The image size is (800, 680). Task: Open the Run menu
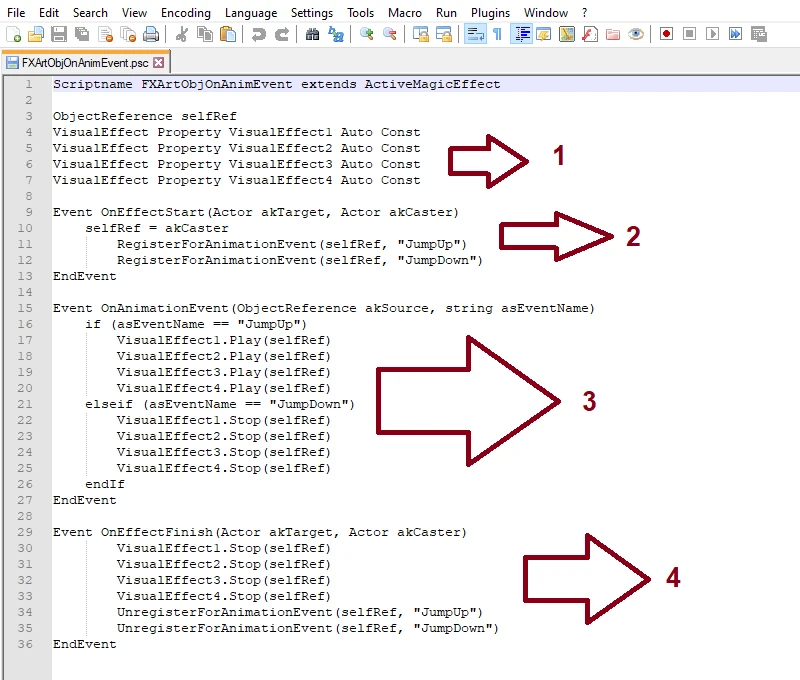446,13
